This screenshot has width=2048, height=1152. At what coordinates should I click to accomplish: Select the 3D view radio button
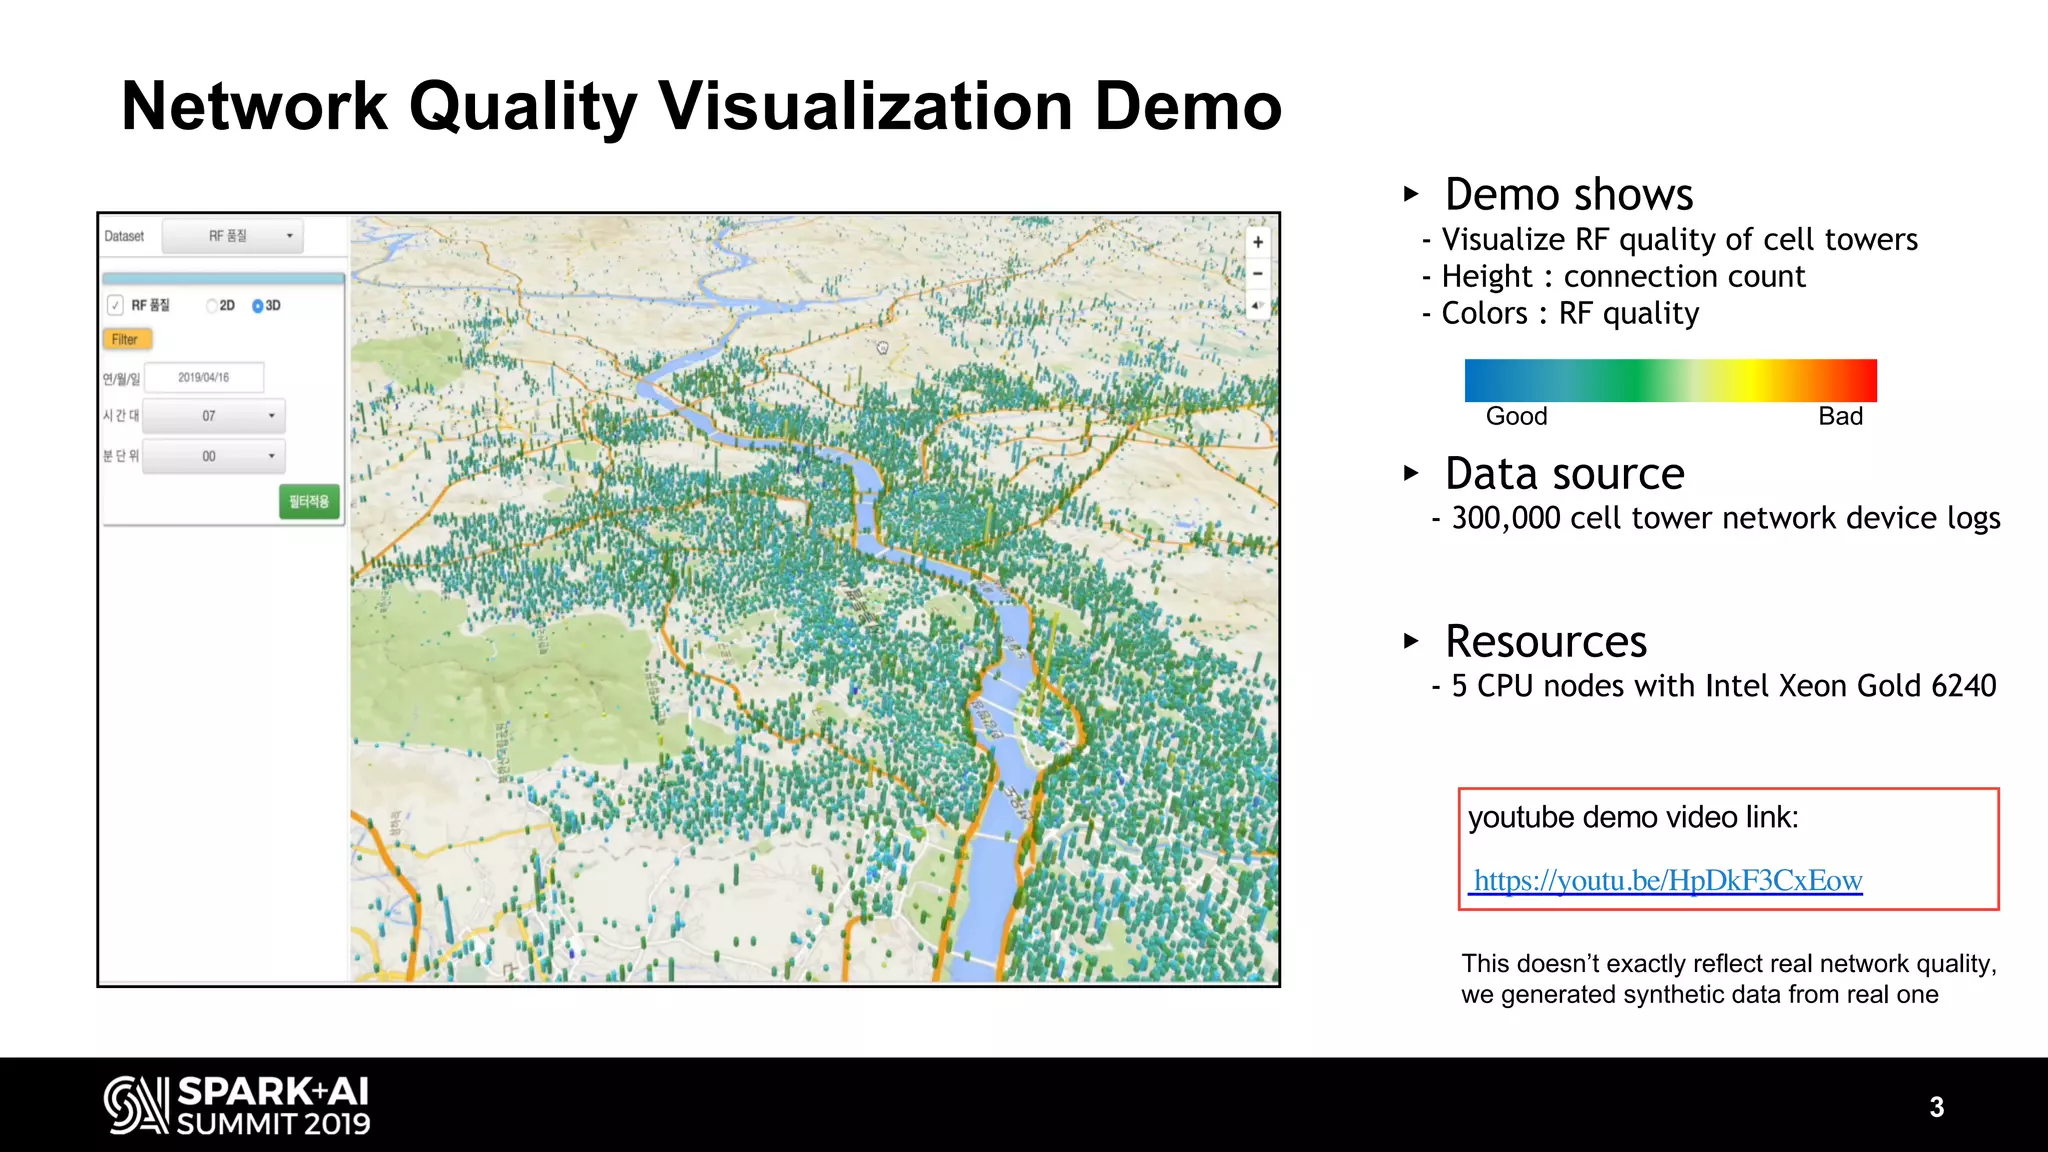point(258,306)
